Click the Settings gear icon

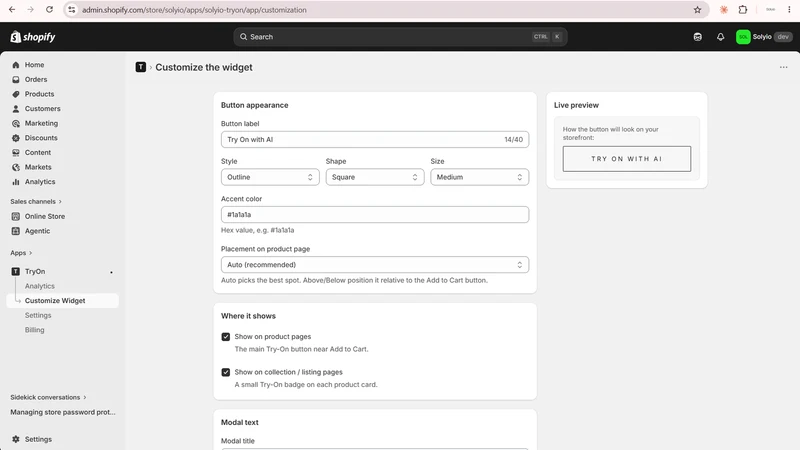[x=16, y=439]
